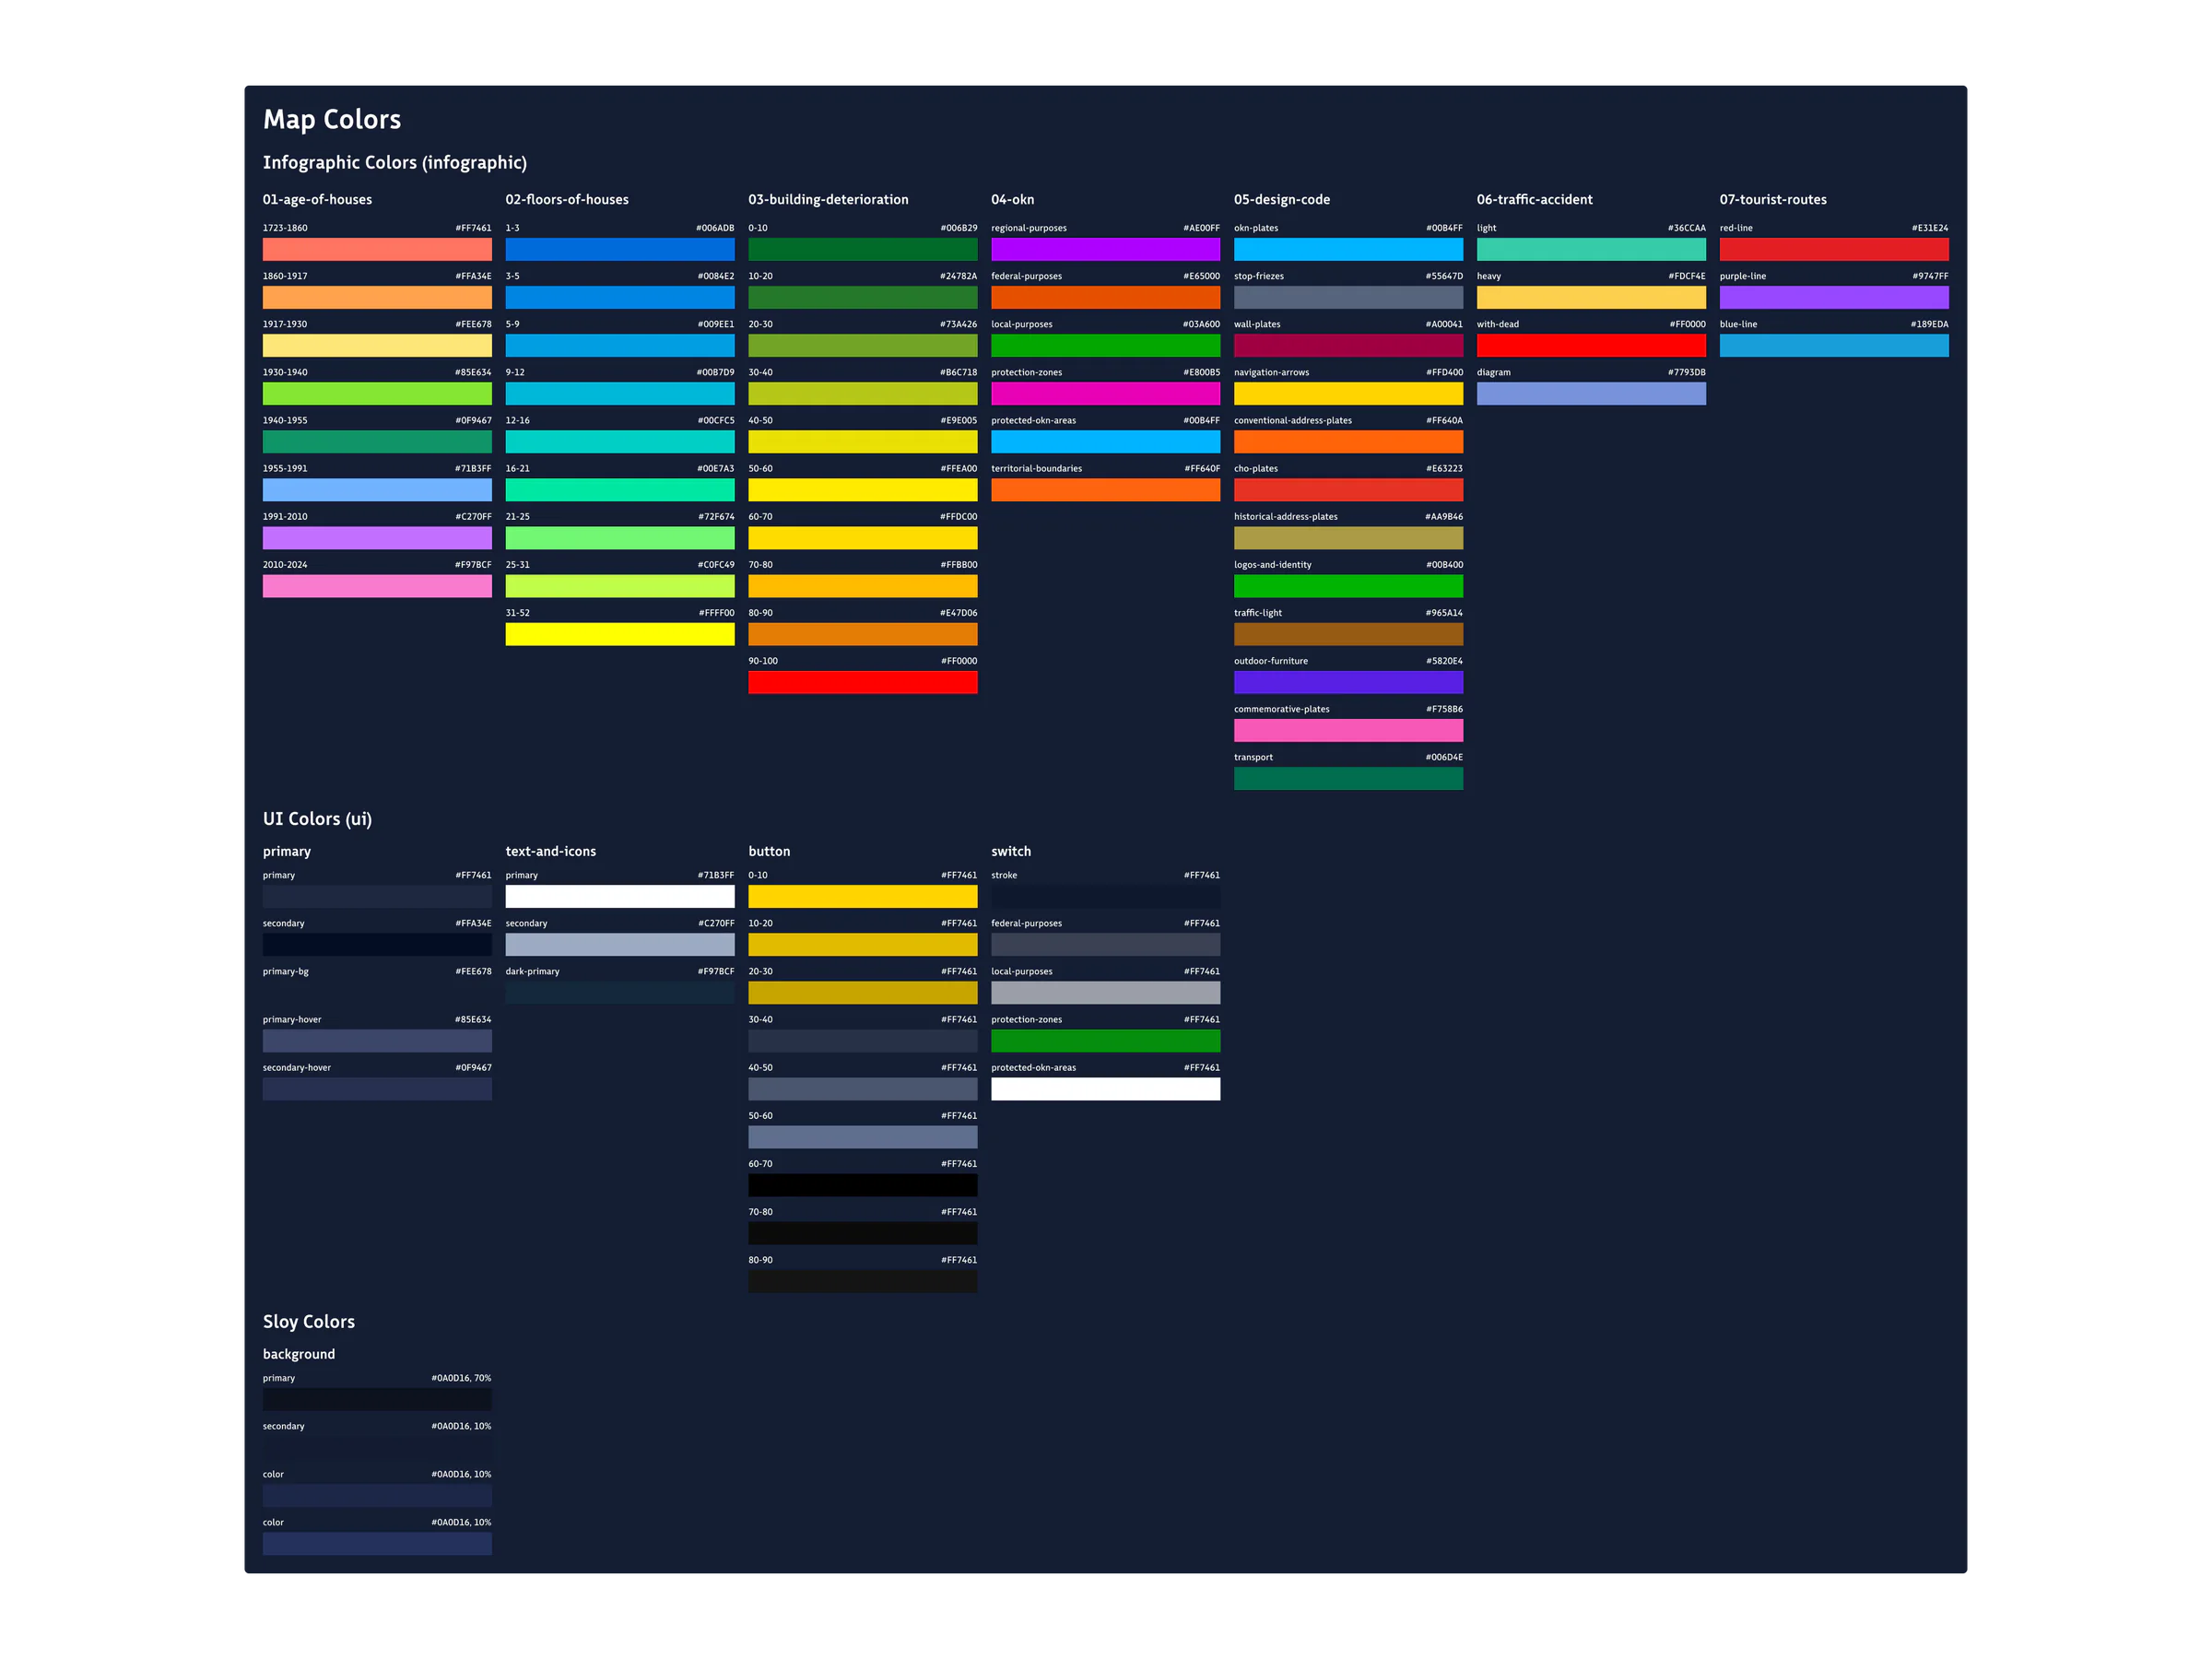Select the okn-plates blue swatch

coord(1349,249)
